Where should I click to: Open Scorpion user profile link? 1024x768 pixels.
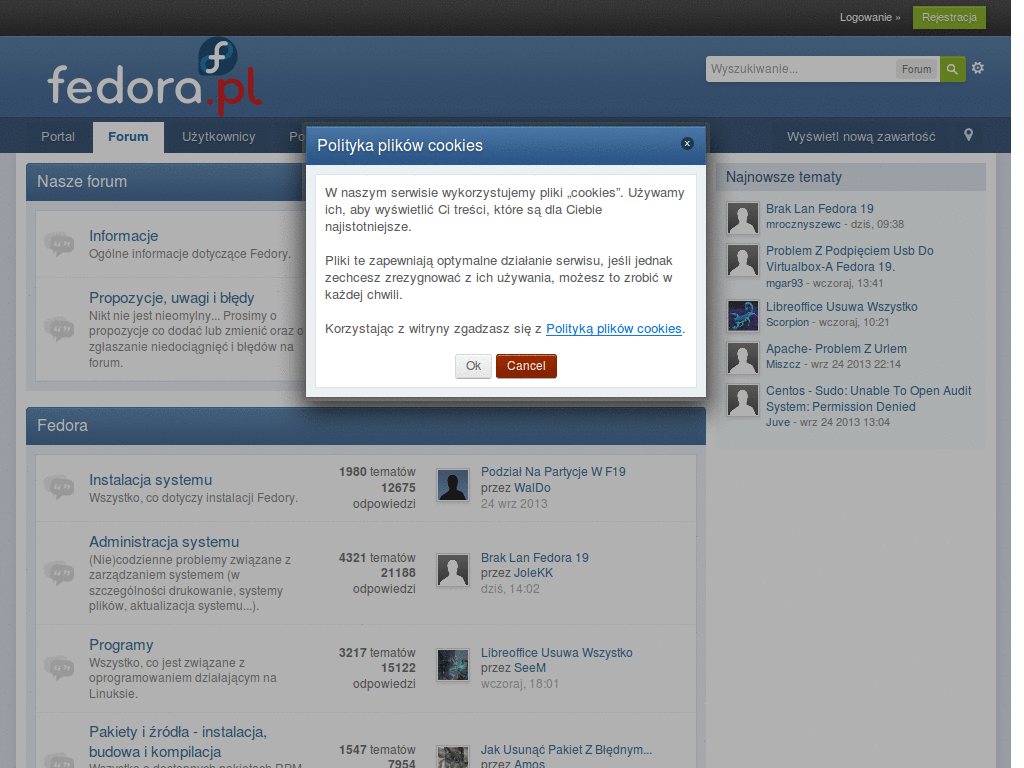787,323
